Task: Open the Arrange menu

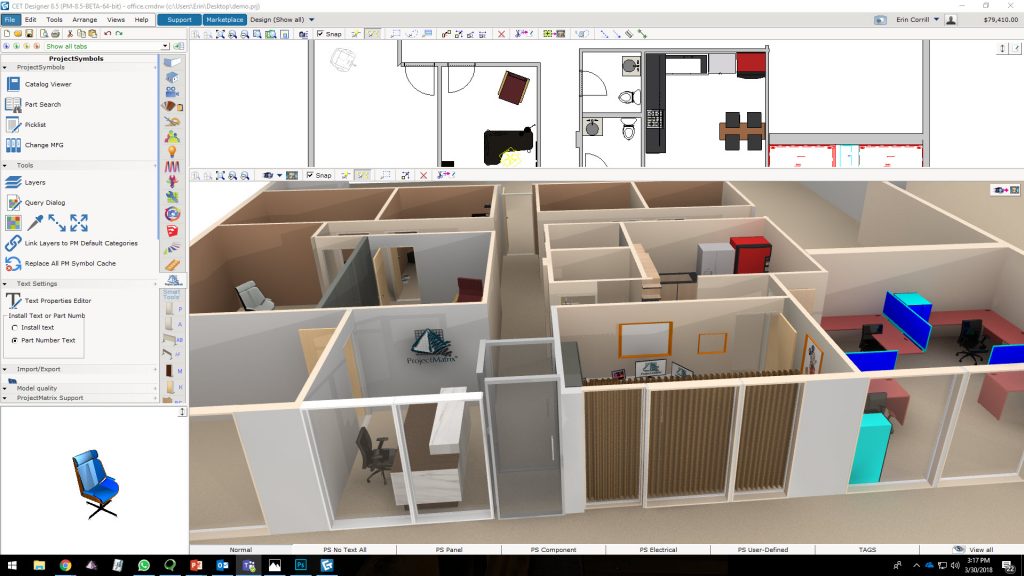Action: pos(85,19)
